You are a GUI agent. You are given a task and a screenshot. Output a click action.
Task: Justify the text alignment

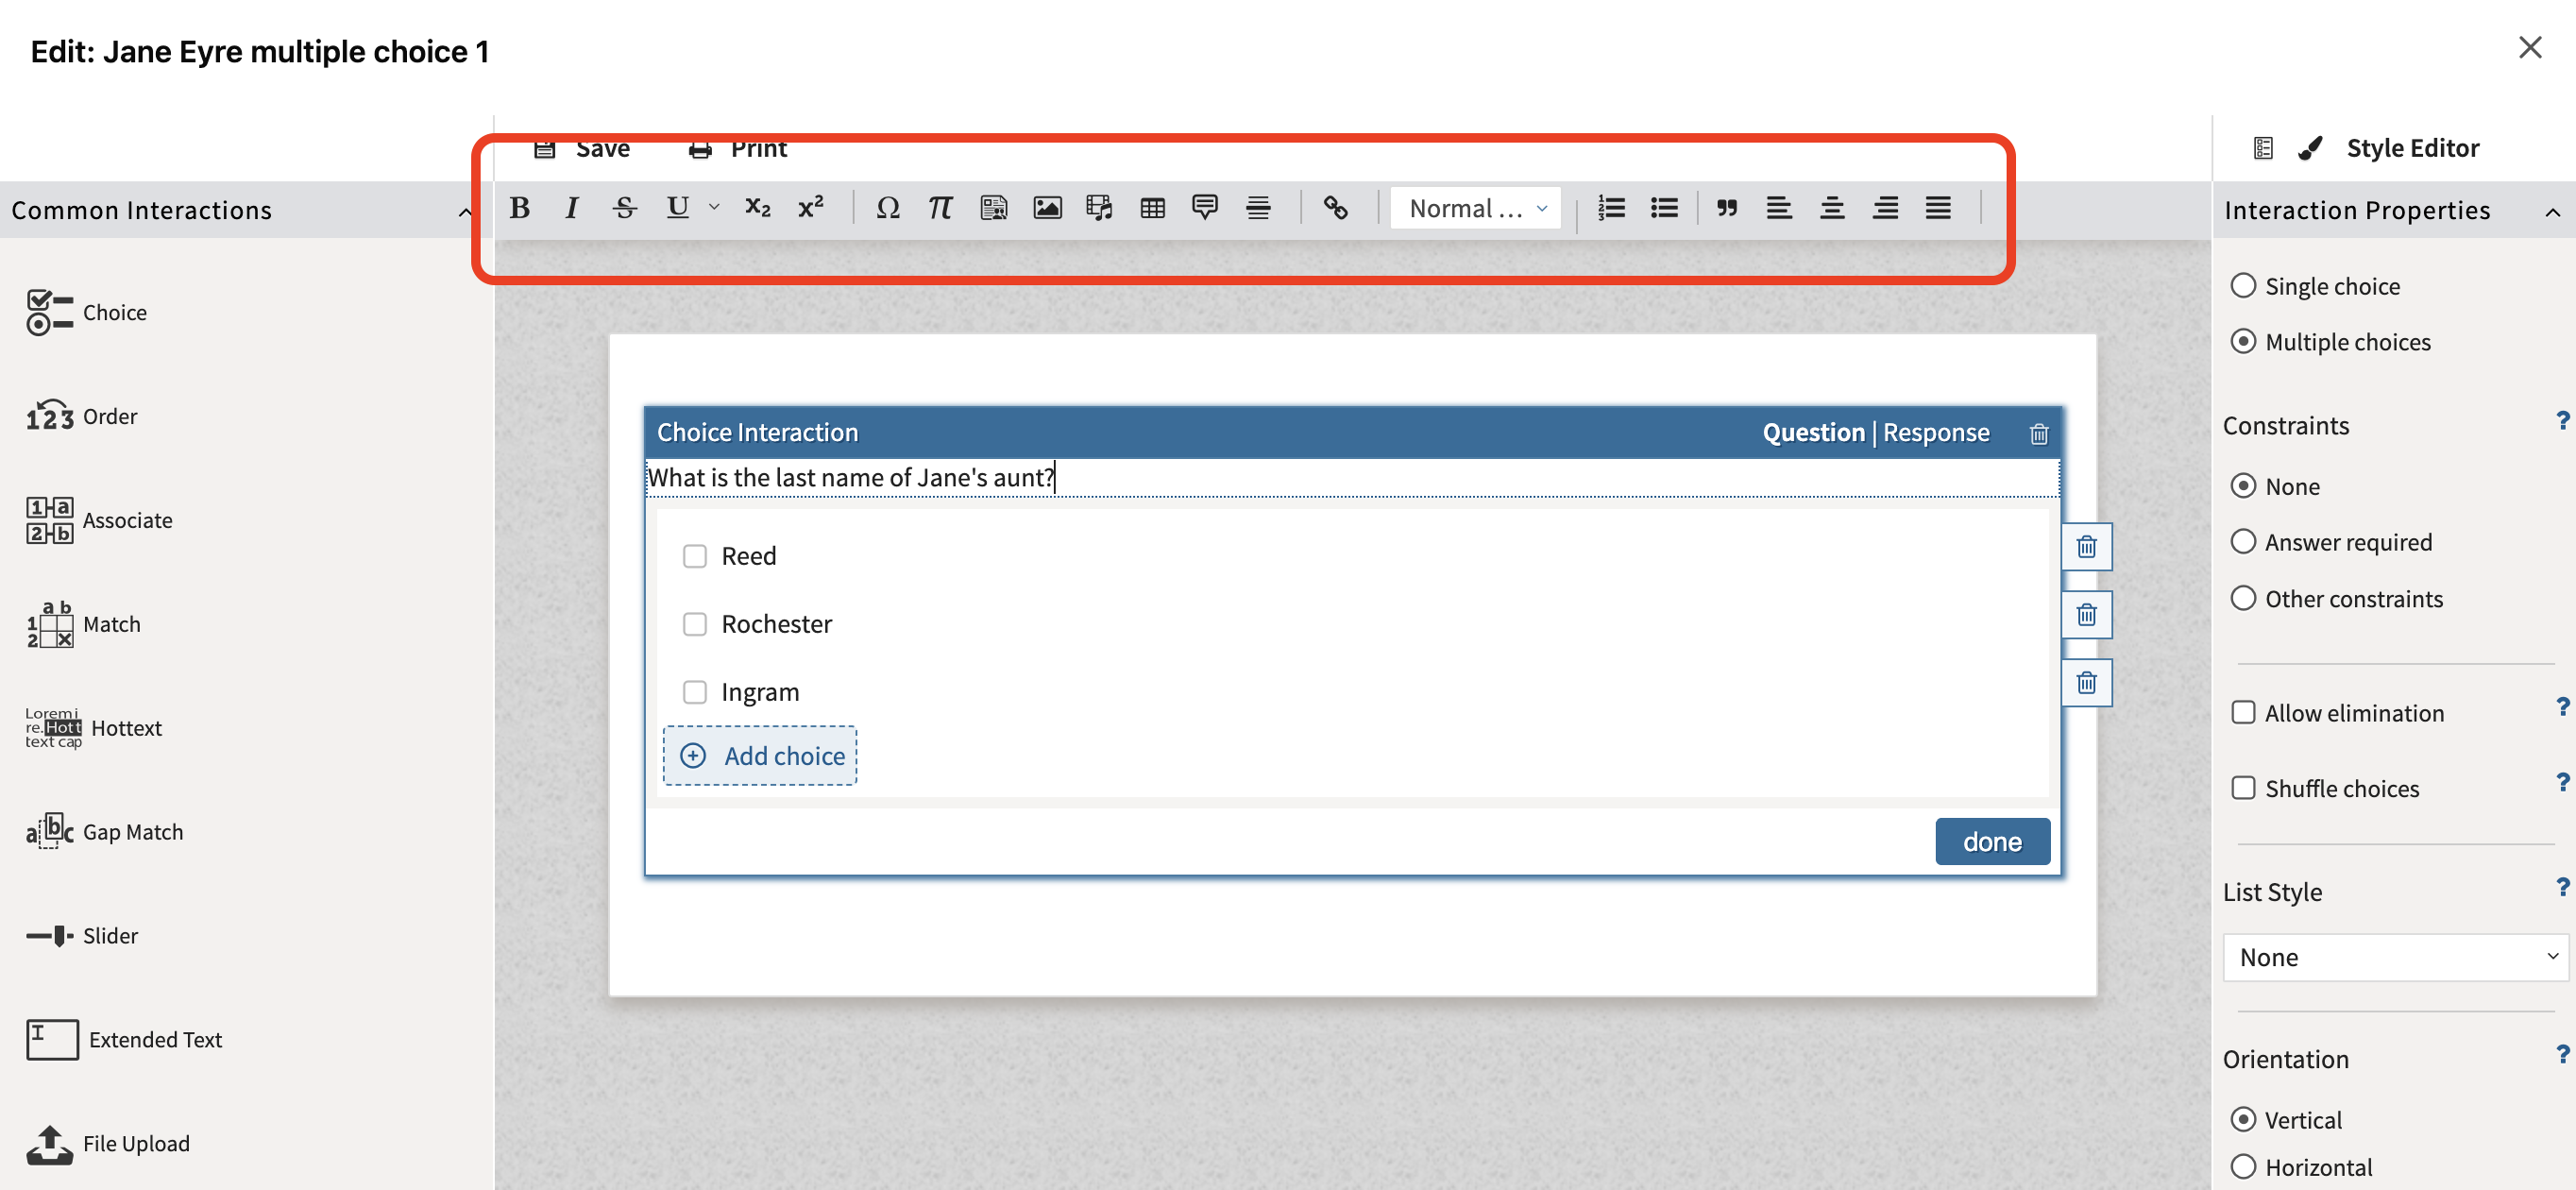tap(1938, 208)
